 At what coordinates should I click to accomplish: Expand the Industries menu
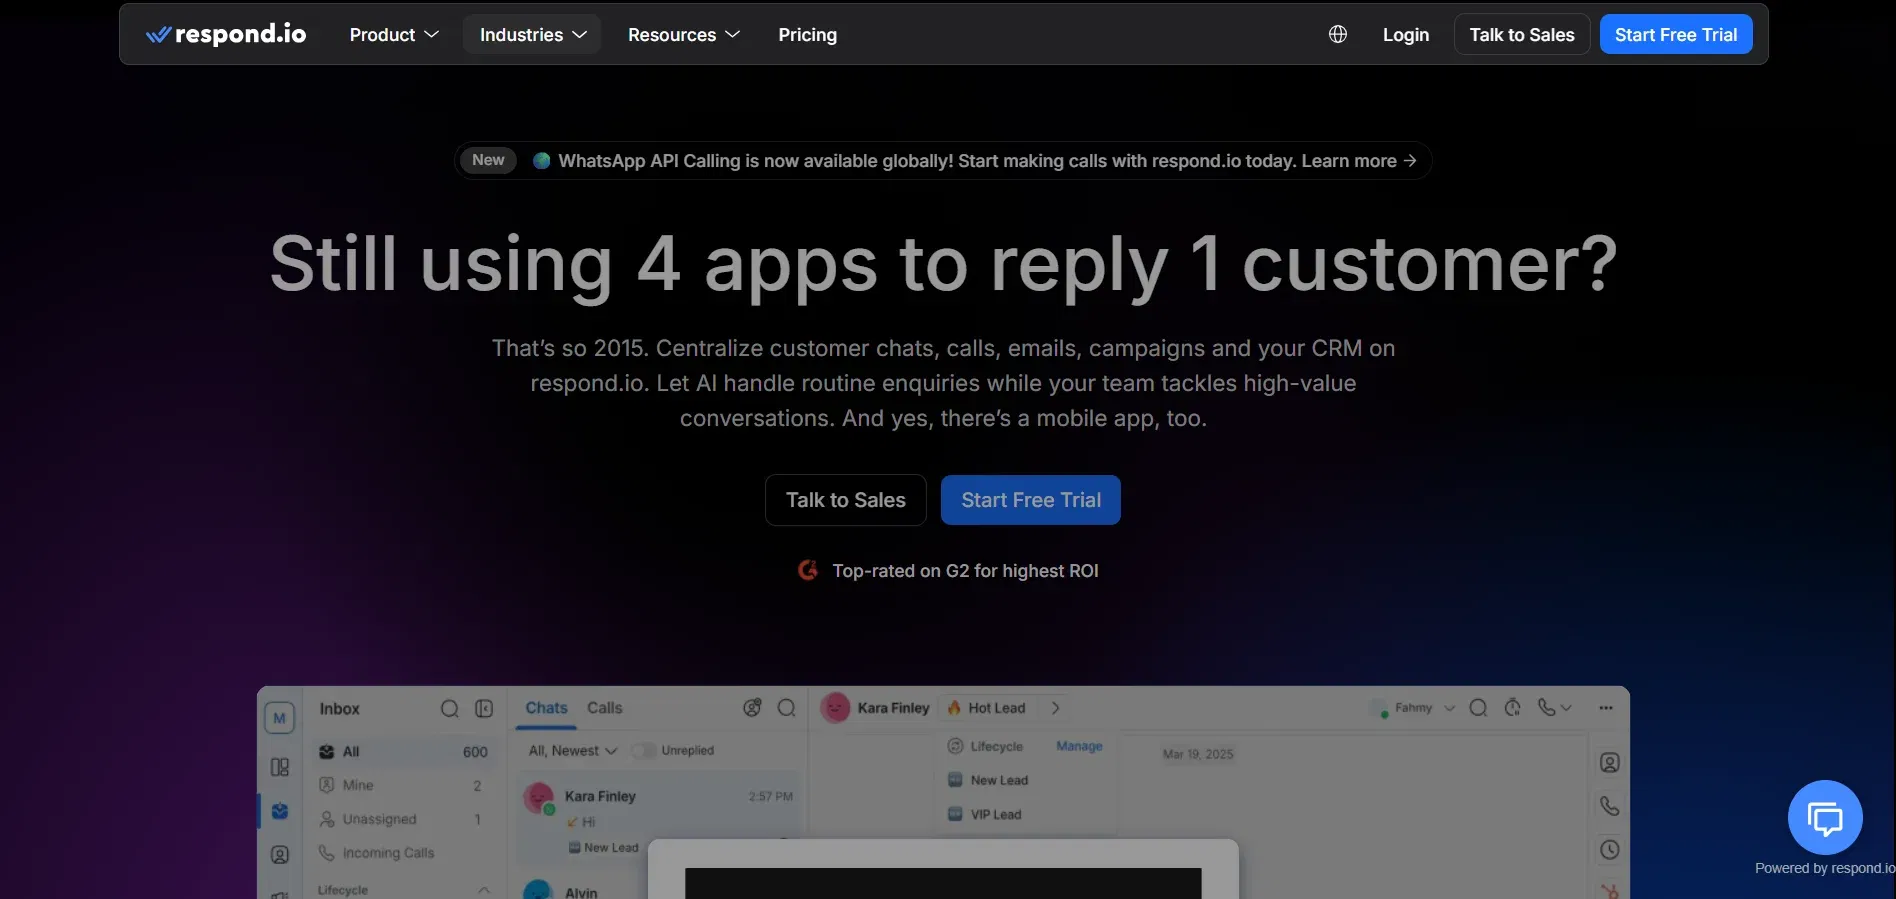click(x=532, y=35)
